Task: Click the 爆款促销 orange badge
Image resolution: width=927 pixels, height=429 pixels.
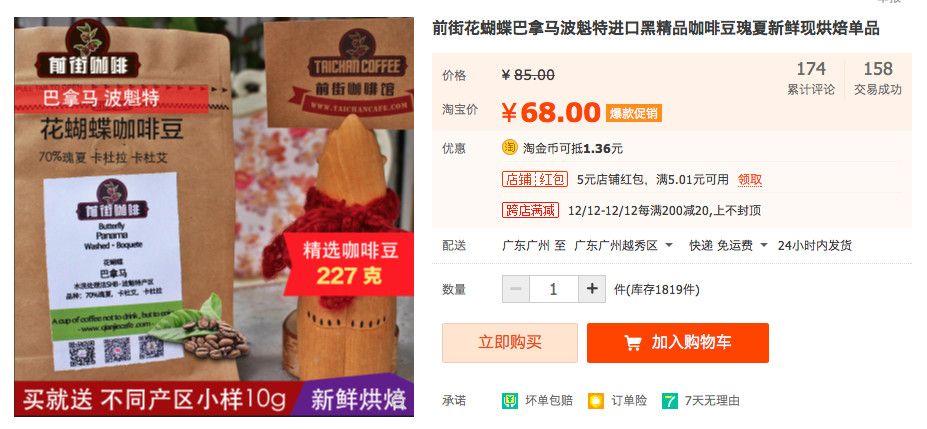Action: 634,113
